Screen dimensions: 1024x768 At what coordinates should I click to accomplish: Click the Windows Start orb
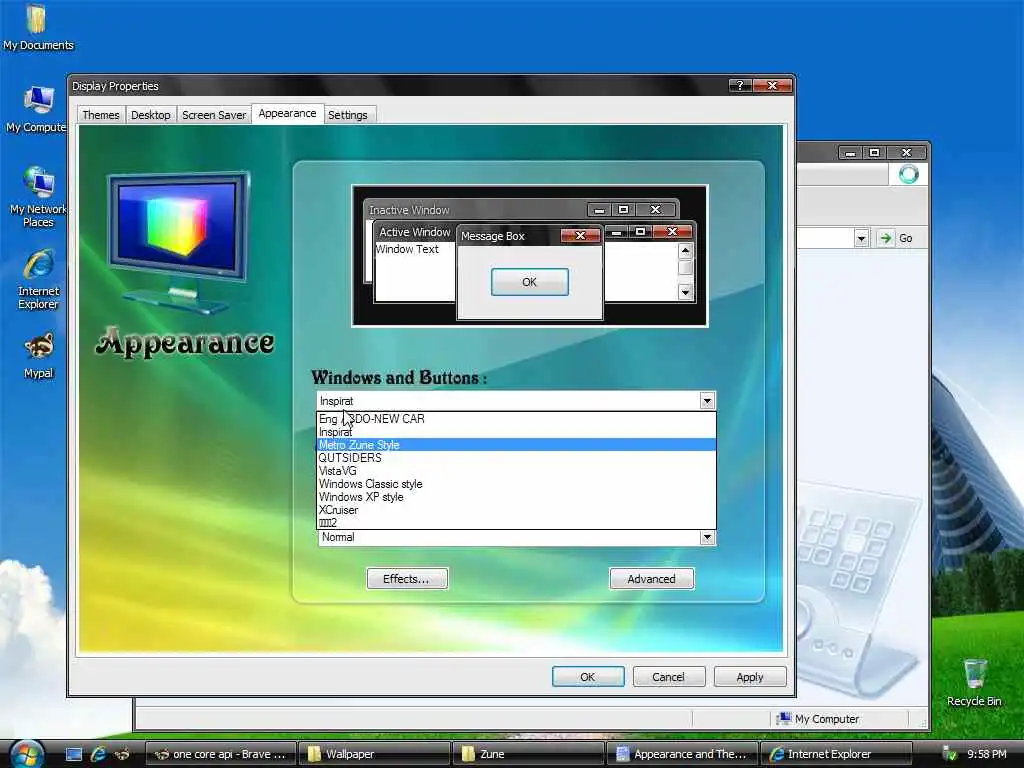tap(27, 754)
